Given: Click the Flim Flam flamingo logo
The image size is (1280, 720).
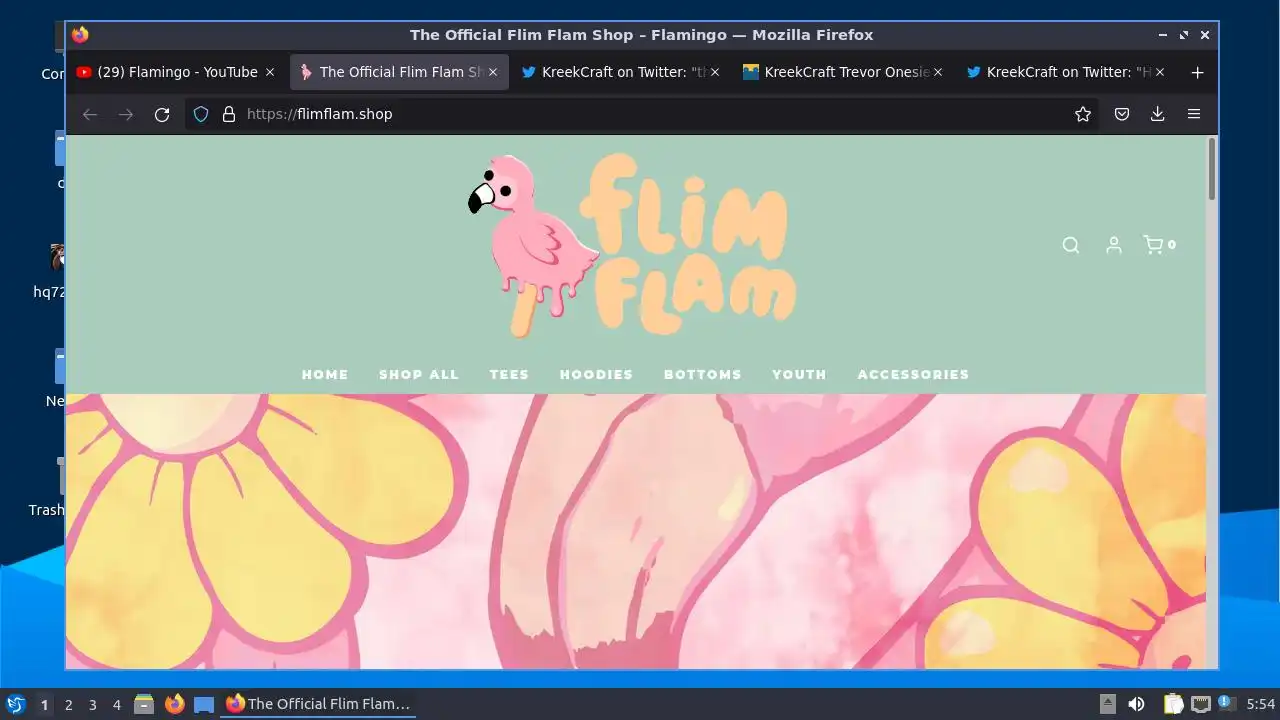Looking at the screenshot, I should (x=632, y=245).
